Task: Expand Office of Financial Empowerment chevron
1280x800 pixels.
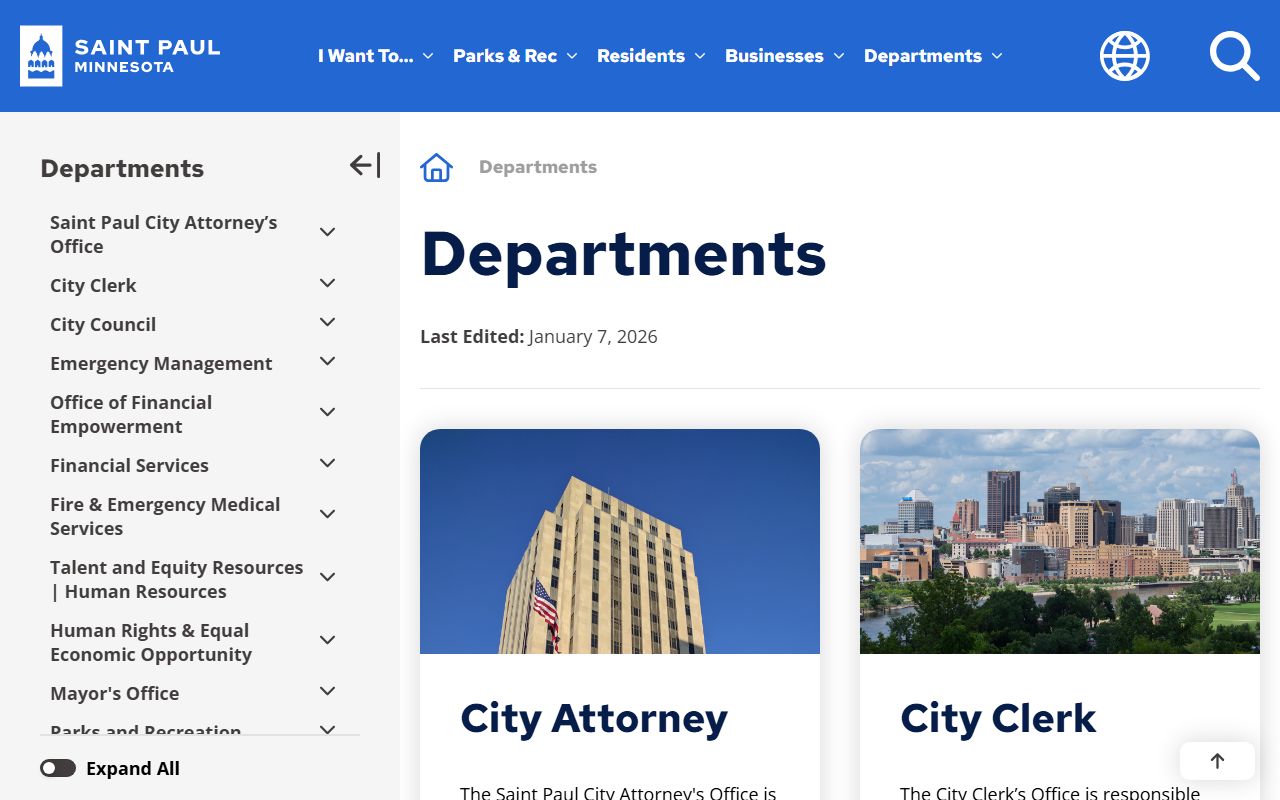Action: 327,412
